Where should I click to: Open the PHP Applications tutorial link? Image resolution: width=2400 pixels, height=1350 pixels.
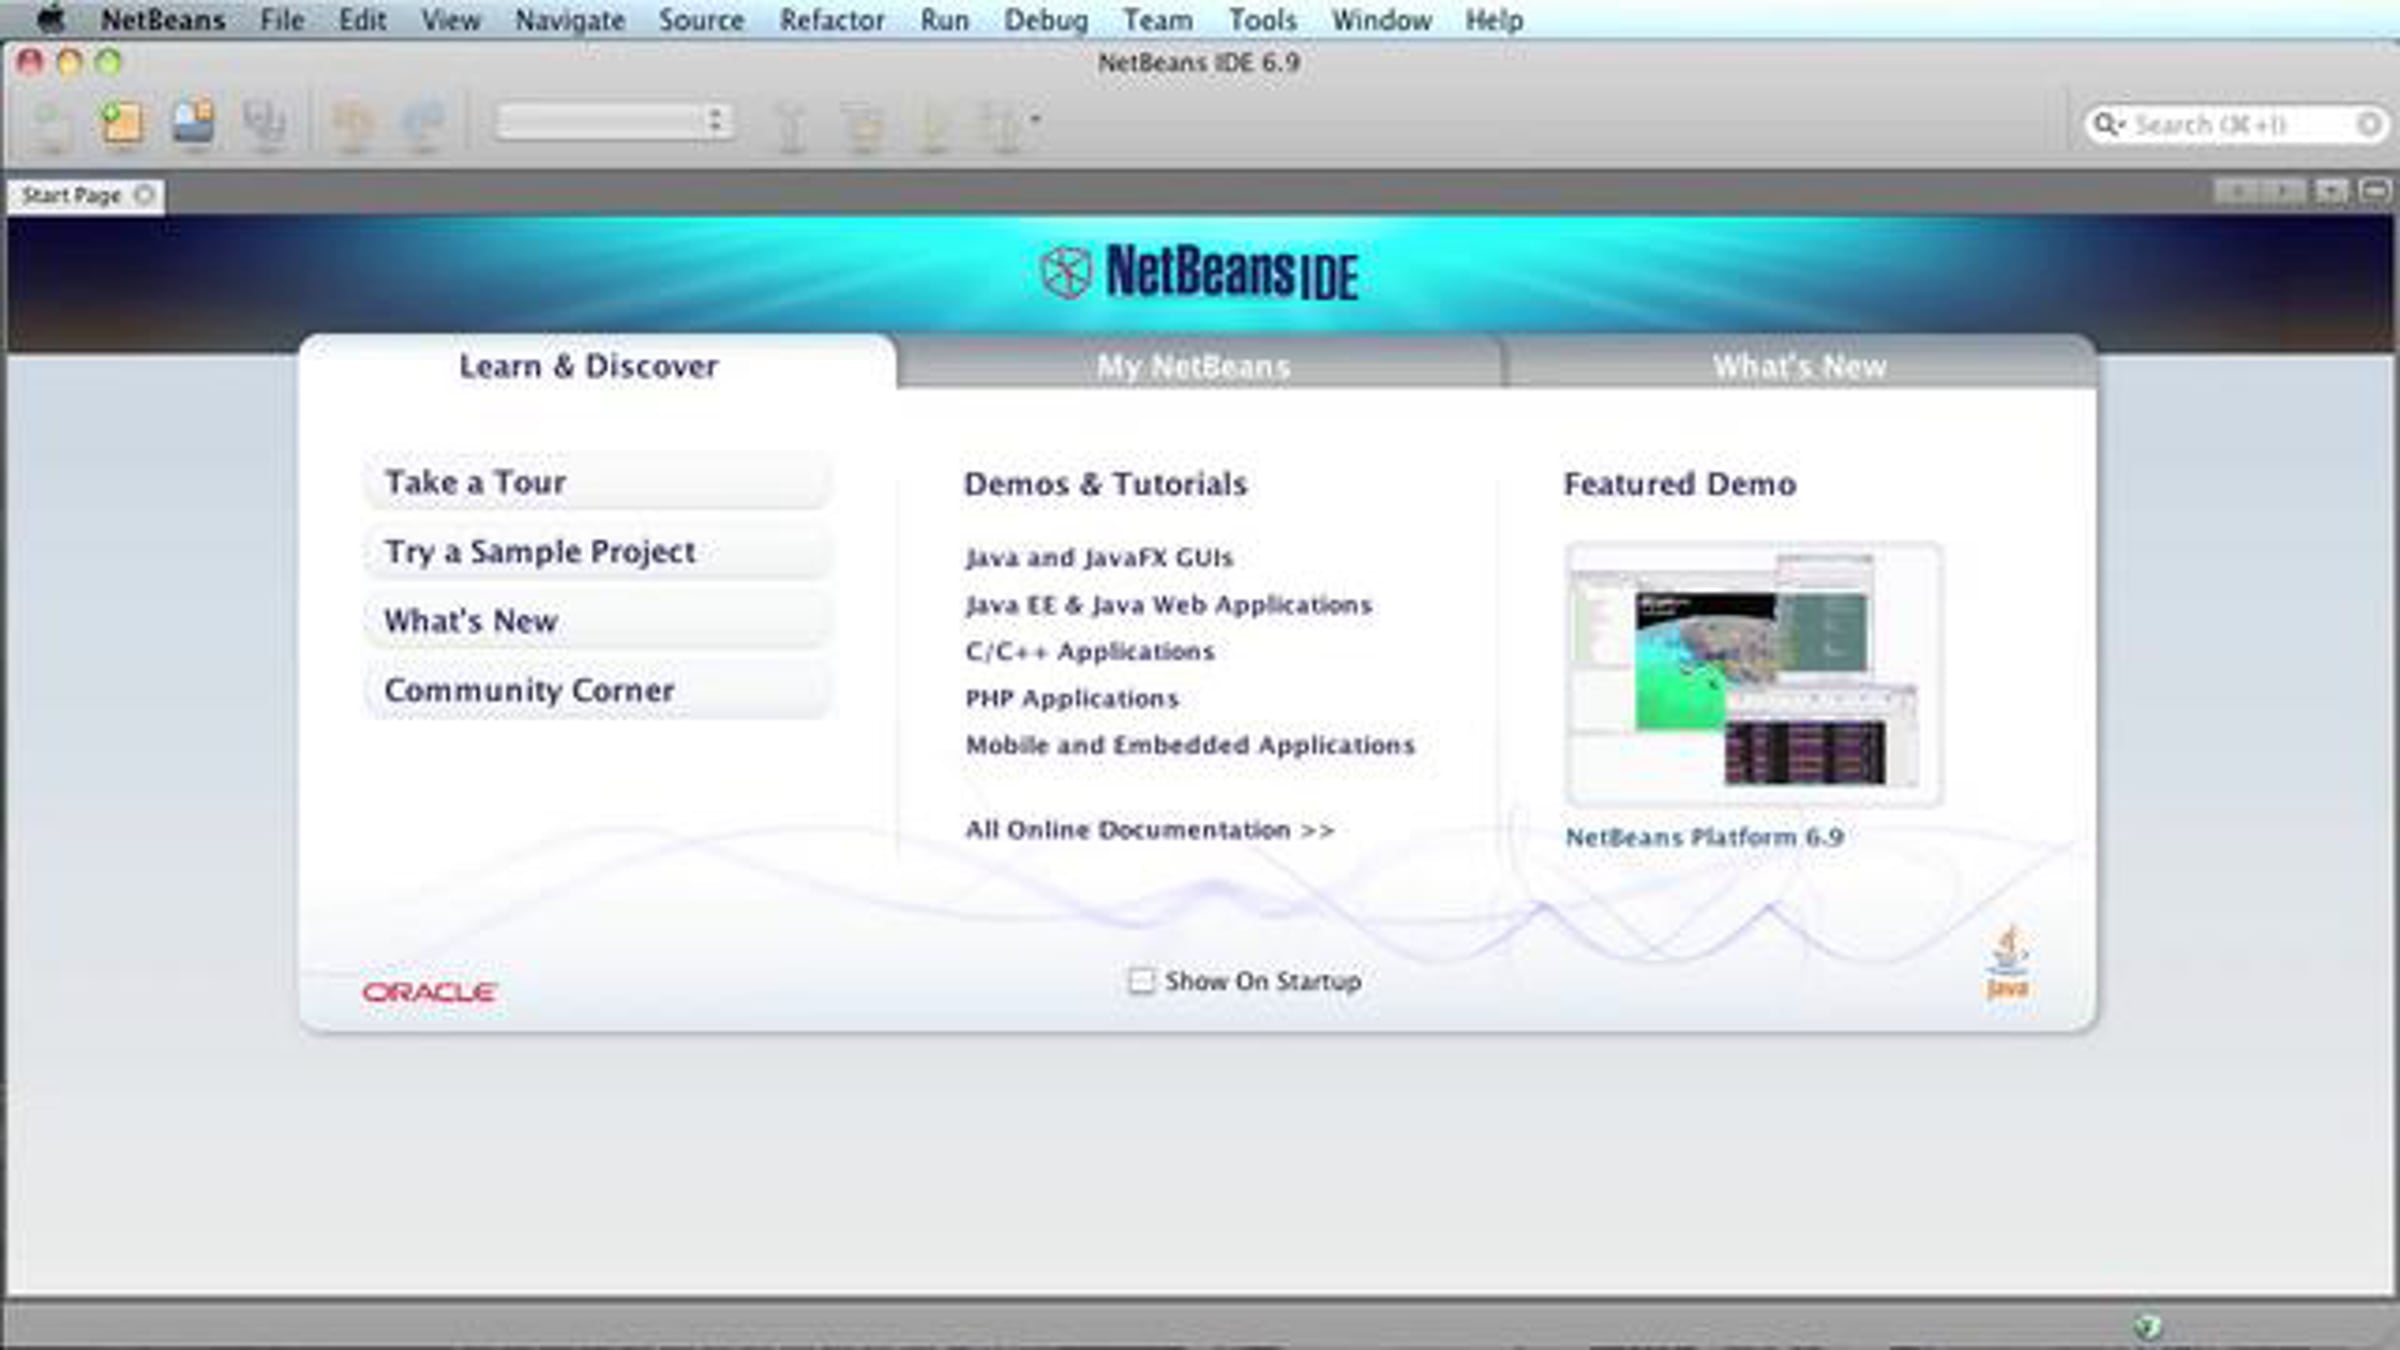(1072, 698)
